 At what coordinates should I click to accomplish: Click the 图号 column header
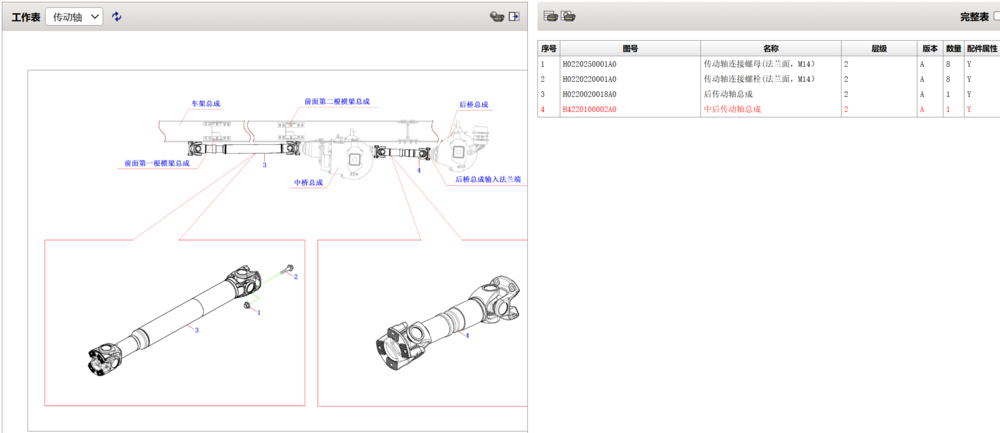(x=630, y=48)
